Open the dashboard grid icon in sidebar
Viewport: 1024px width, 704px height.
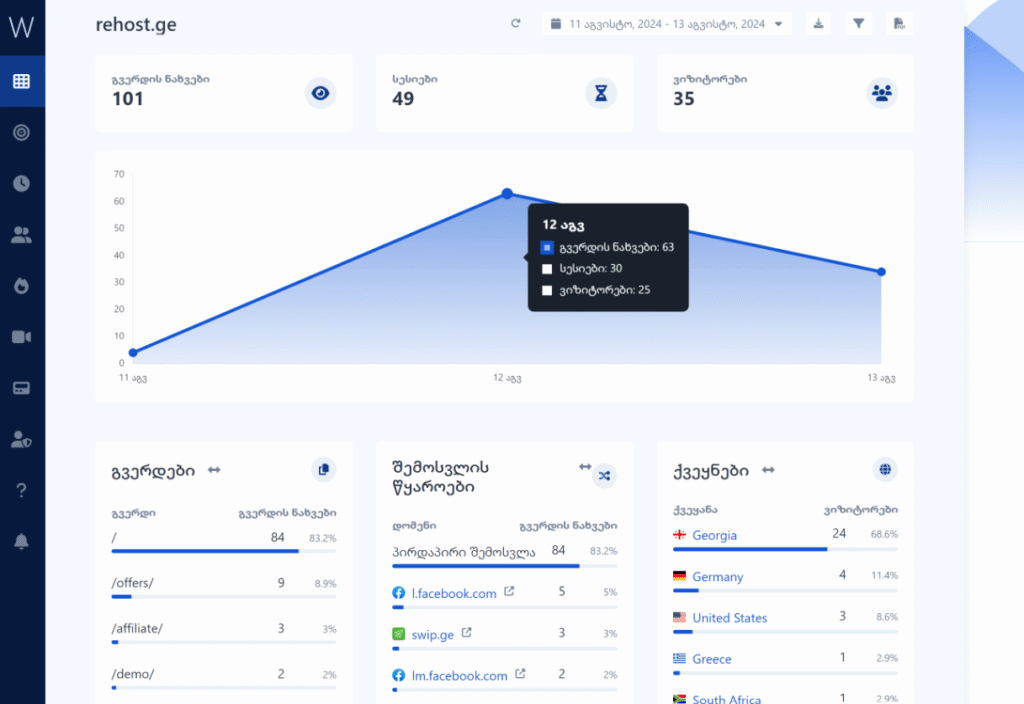[x=21, y=81]
